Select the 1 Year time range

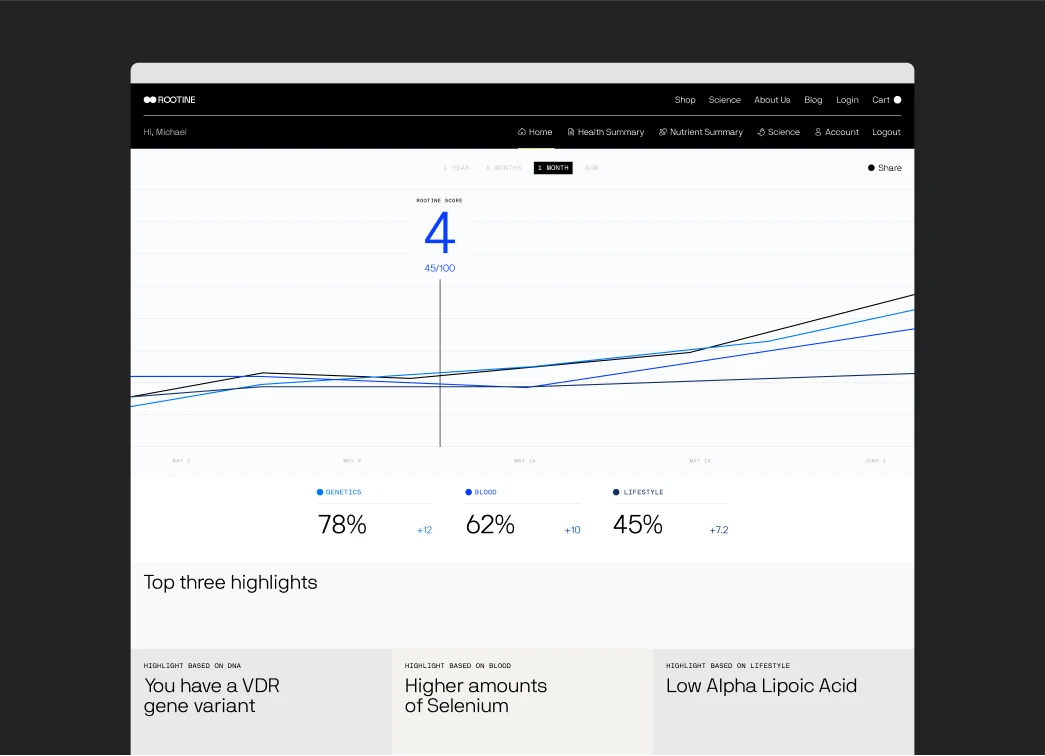[x=455, y=168]
